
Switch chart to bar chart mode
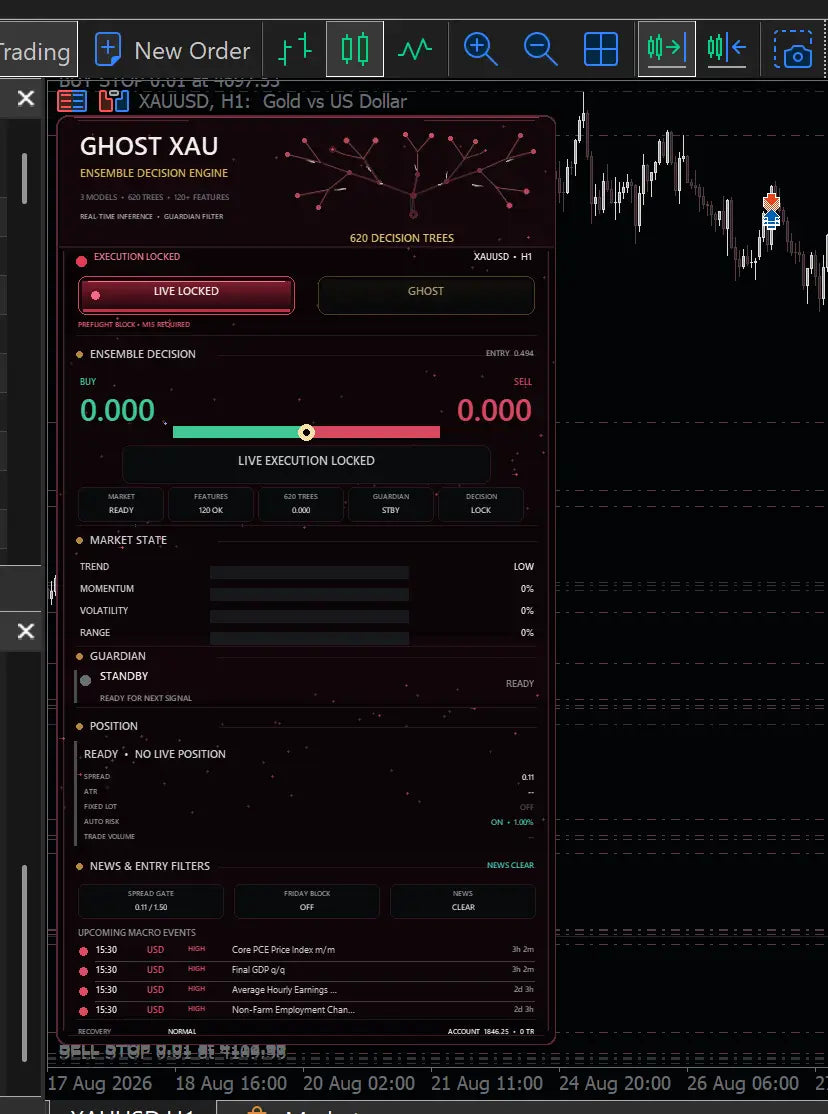[295, 49]
